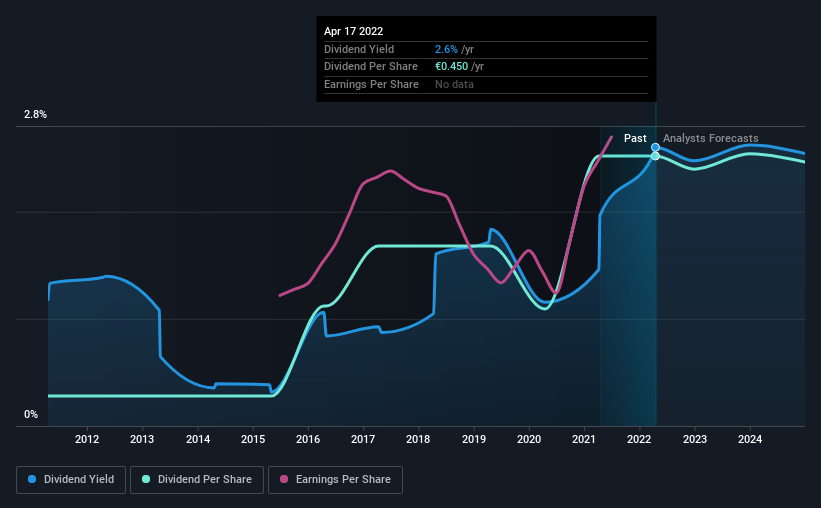This screenshot has width=821, height=508.
Task: Click the 2024 x-axis label
Action: click(x=750, y=439)
